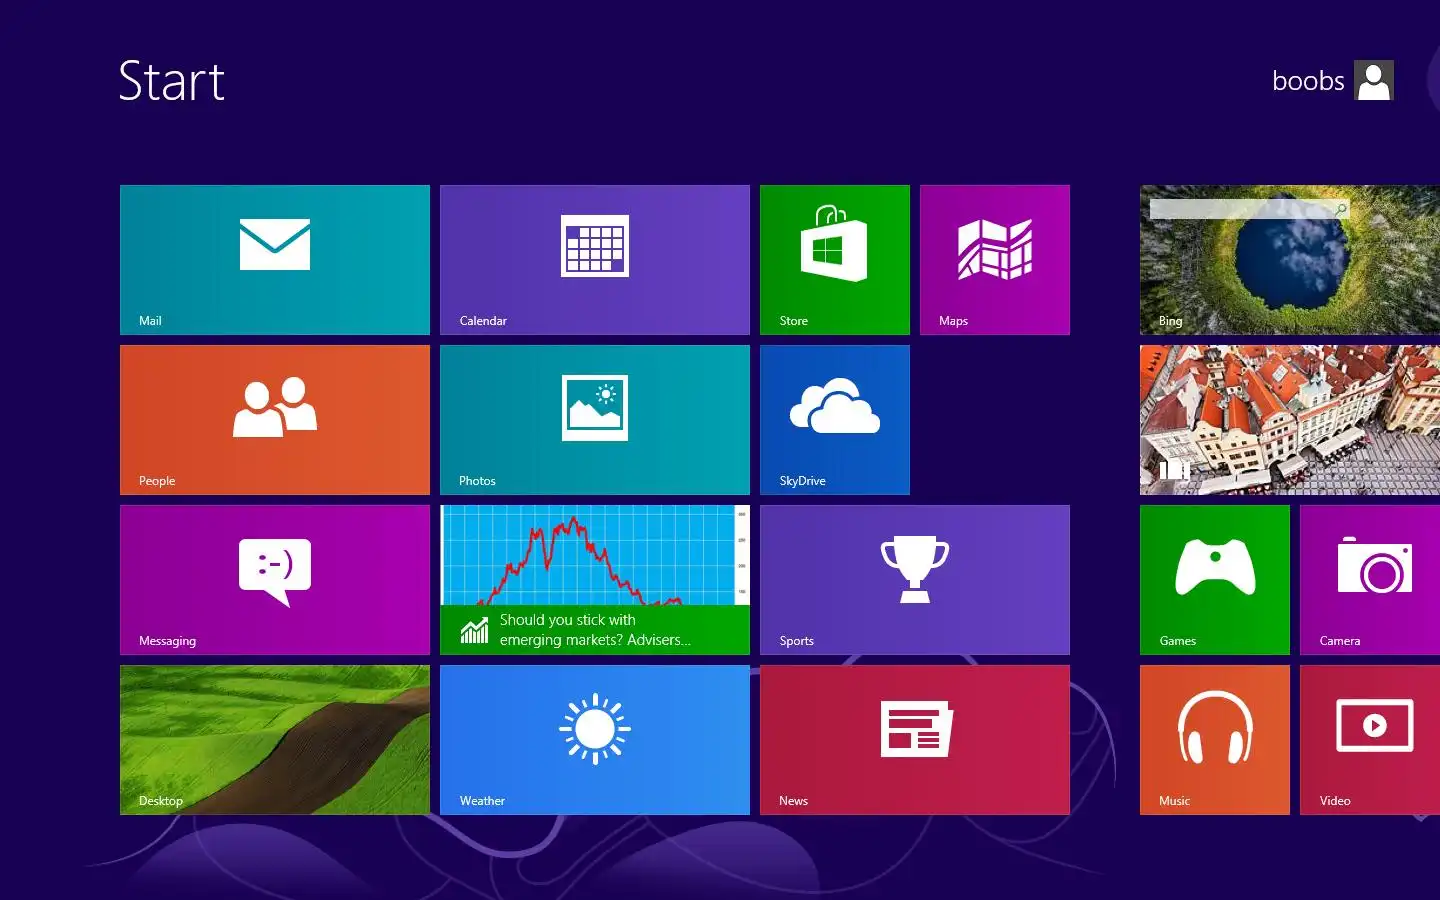
Task: Launch the Weather tile
Action: coord(595,740)
